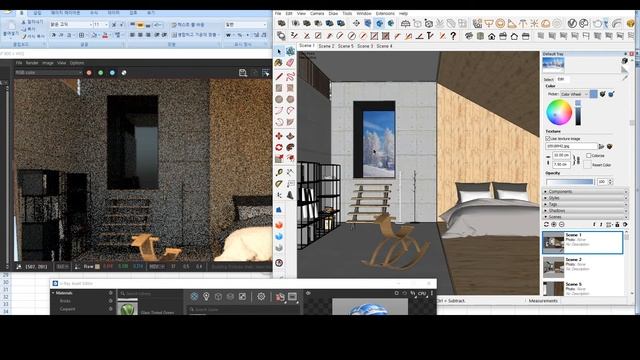Select the Protractor tool
The width and height of the screenshot is (640, 360).
279,184
